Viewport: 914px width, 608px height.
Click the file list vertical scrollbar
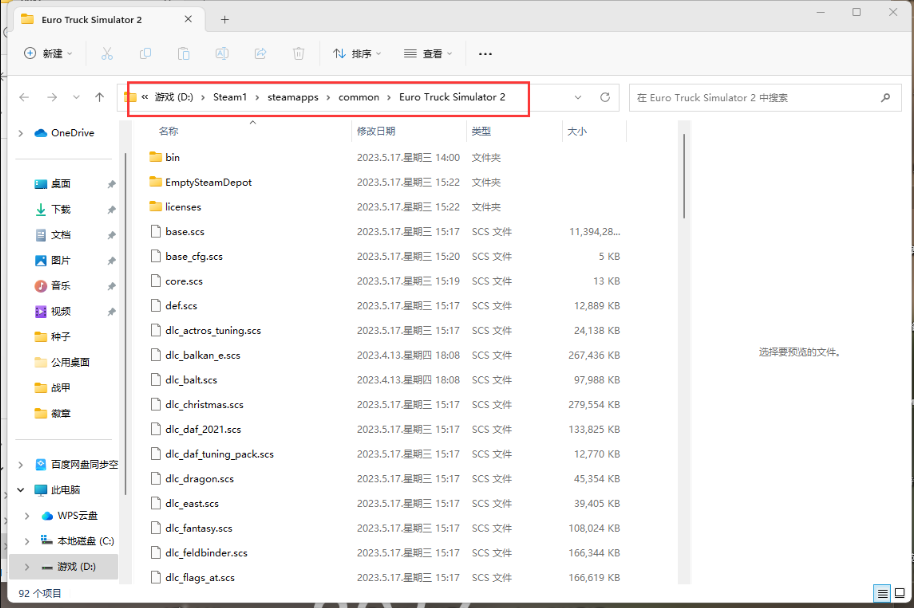(684, 175)
